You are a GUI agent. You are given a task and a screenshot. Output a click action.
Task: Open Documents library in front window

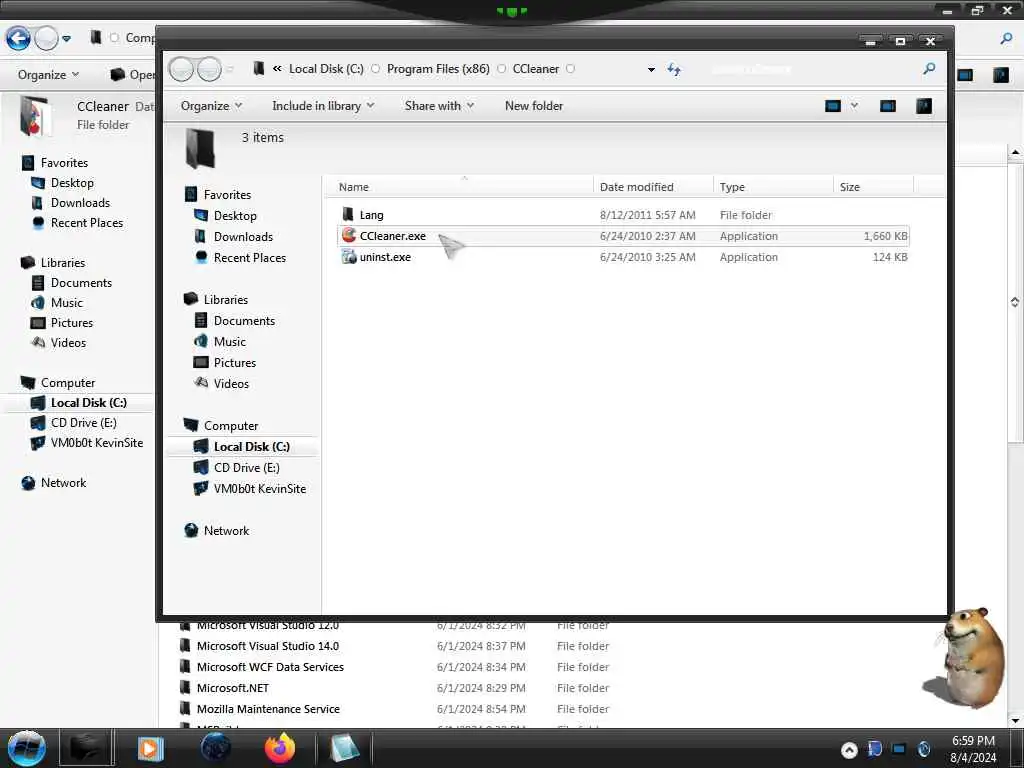point(244,321)
